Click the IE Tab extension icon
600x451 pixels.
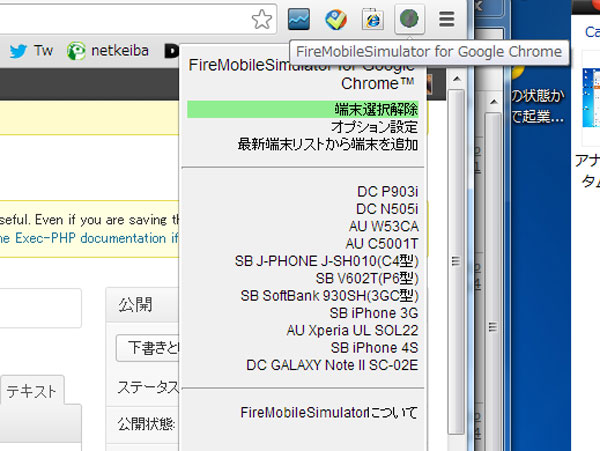(373, 19)
